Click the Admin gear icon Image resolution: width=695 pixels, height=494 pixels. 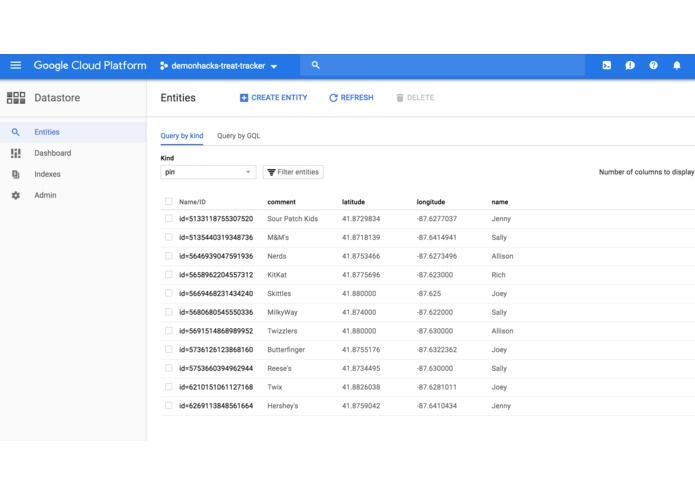click(x=16, y=195)
